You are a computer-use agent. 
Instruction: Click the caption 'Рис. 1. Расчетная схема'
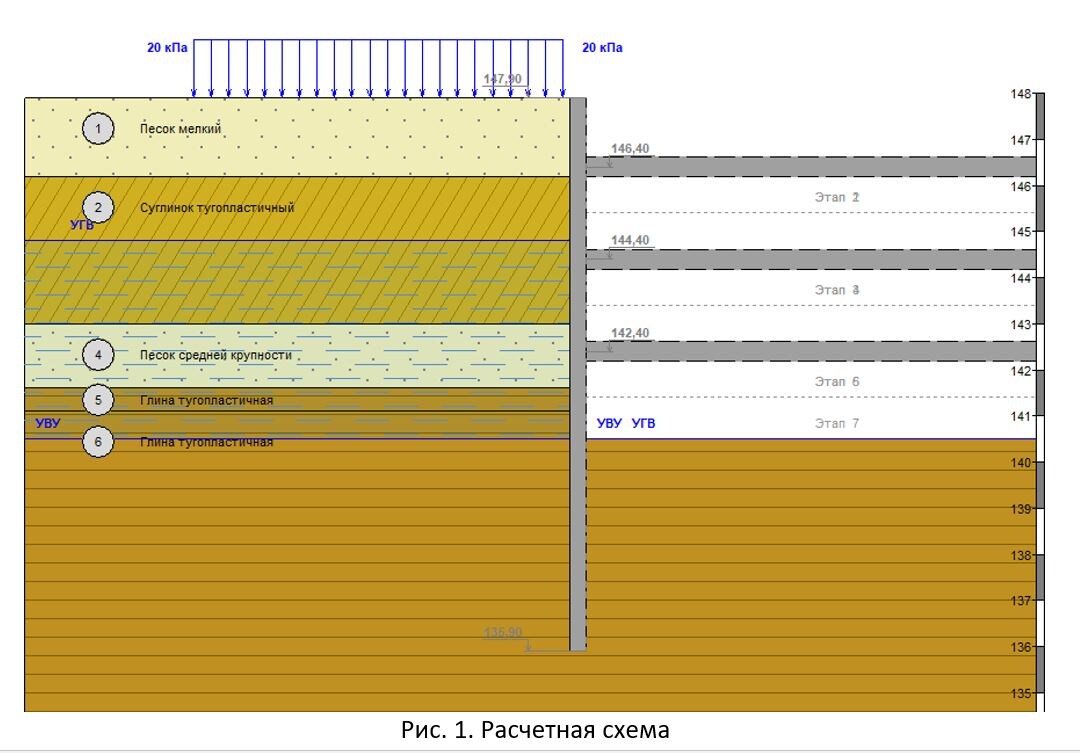point(535,730)
